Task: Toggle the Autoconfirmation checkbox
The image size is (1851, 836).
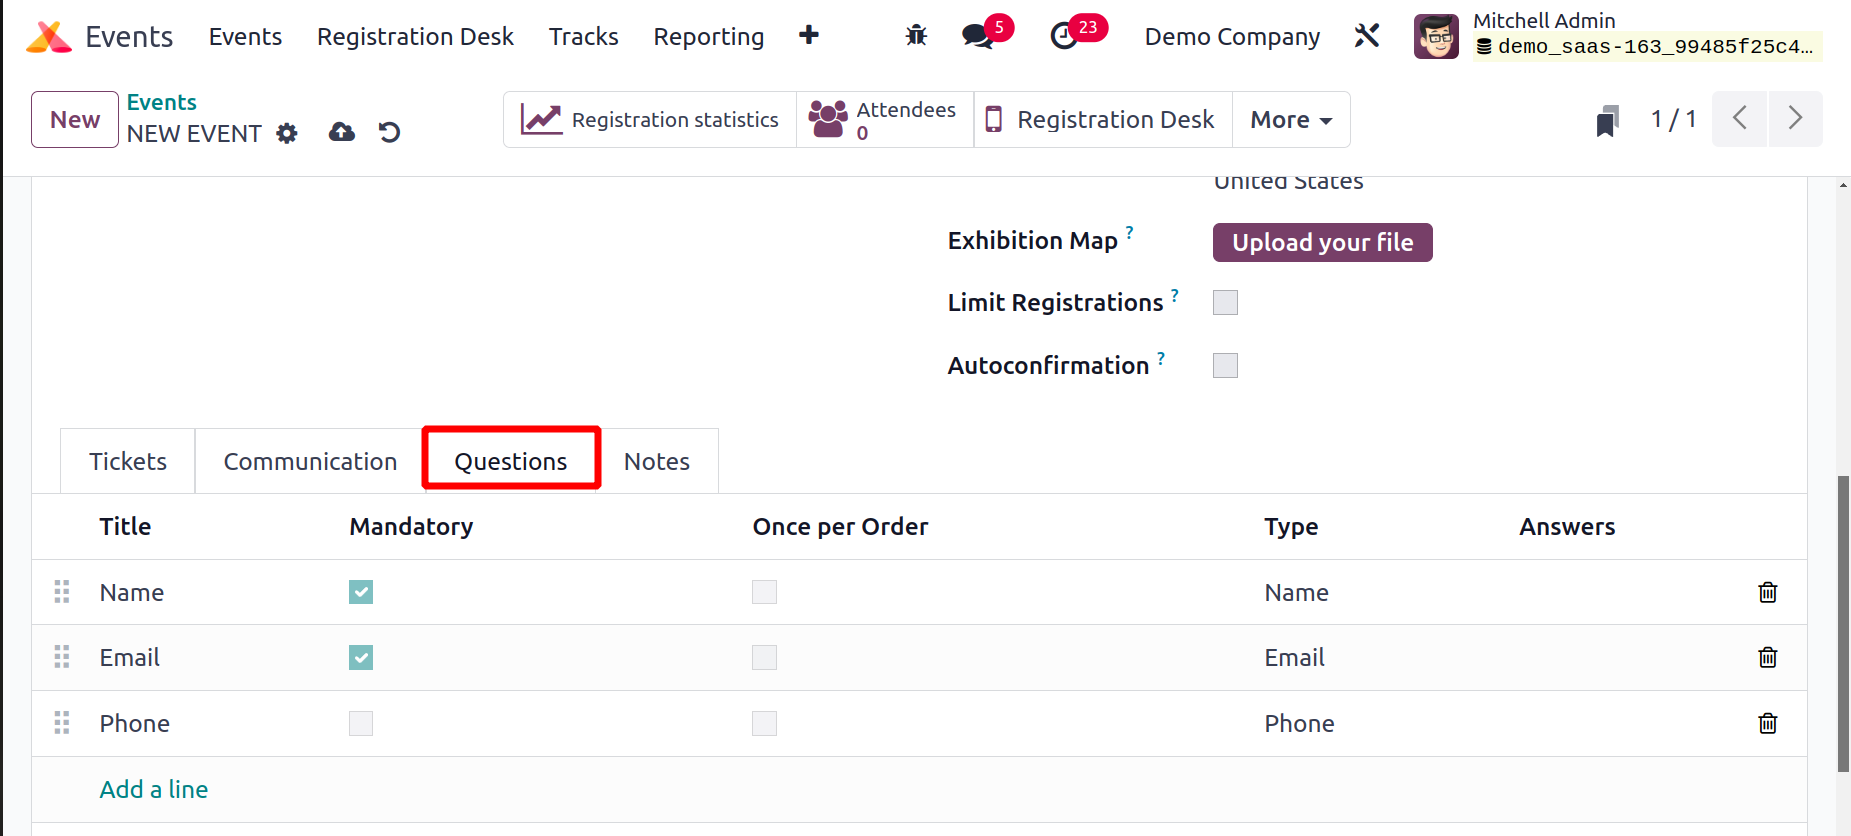Action: point(1225,365)
